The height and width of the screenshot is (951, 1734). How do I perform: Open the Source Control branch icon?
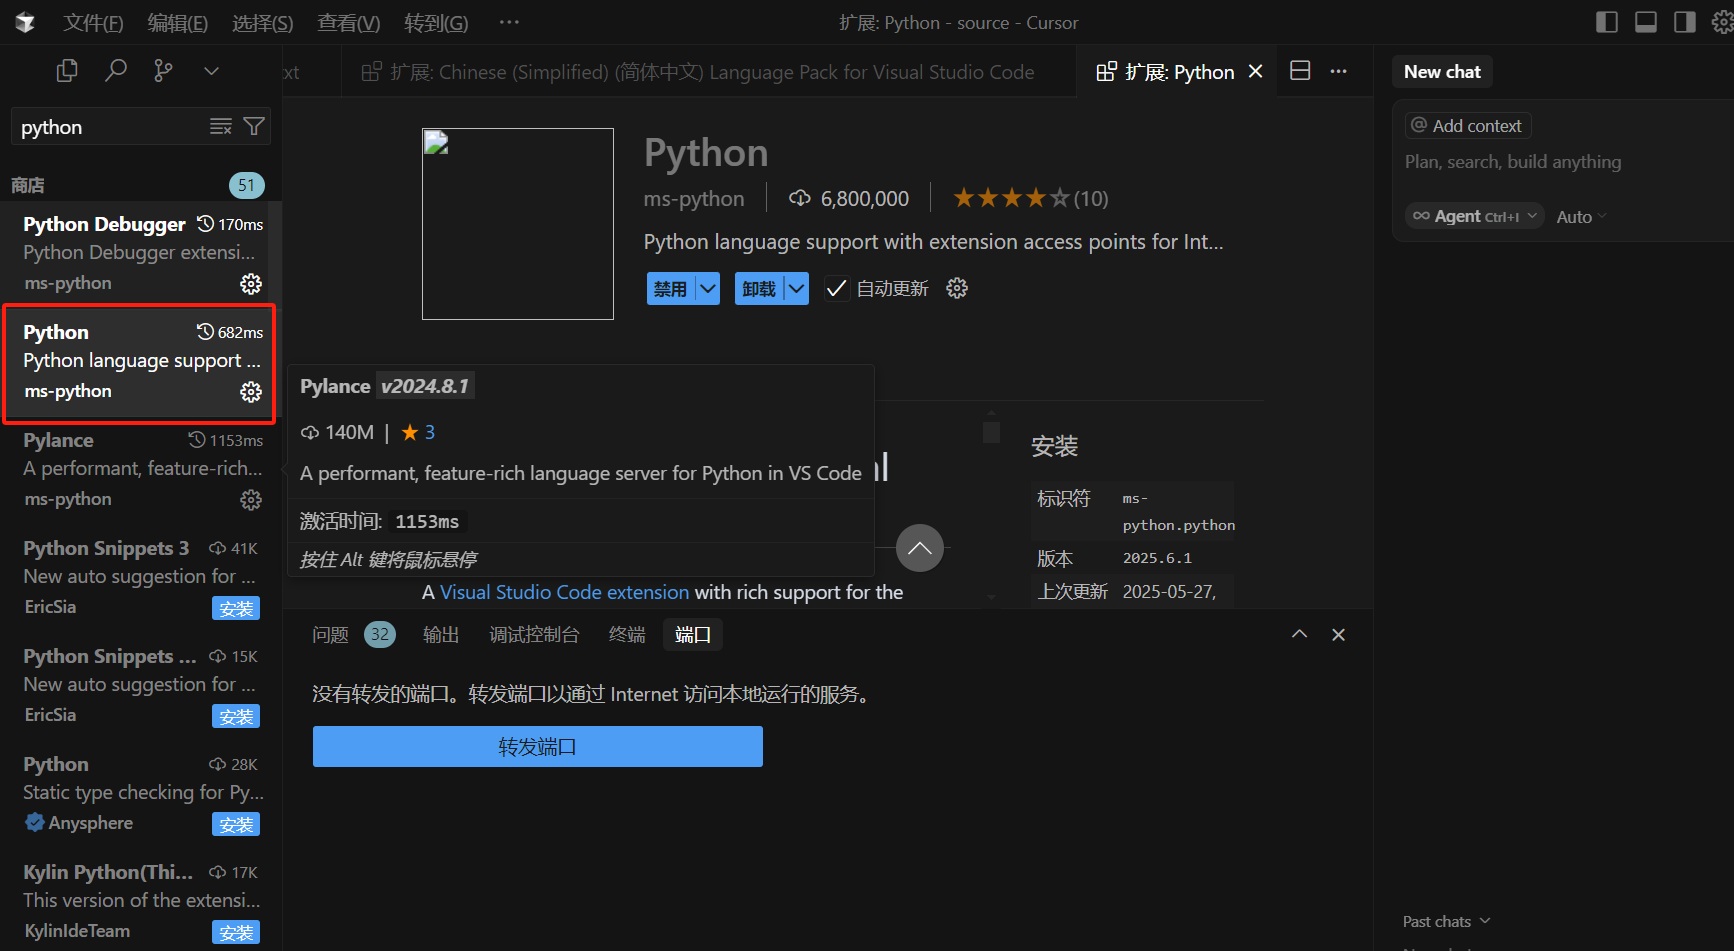[x=163, y=71]
